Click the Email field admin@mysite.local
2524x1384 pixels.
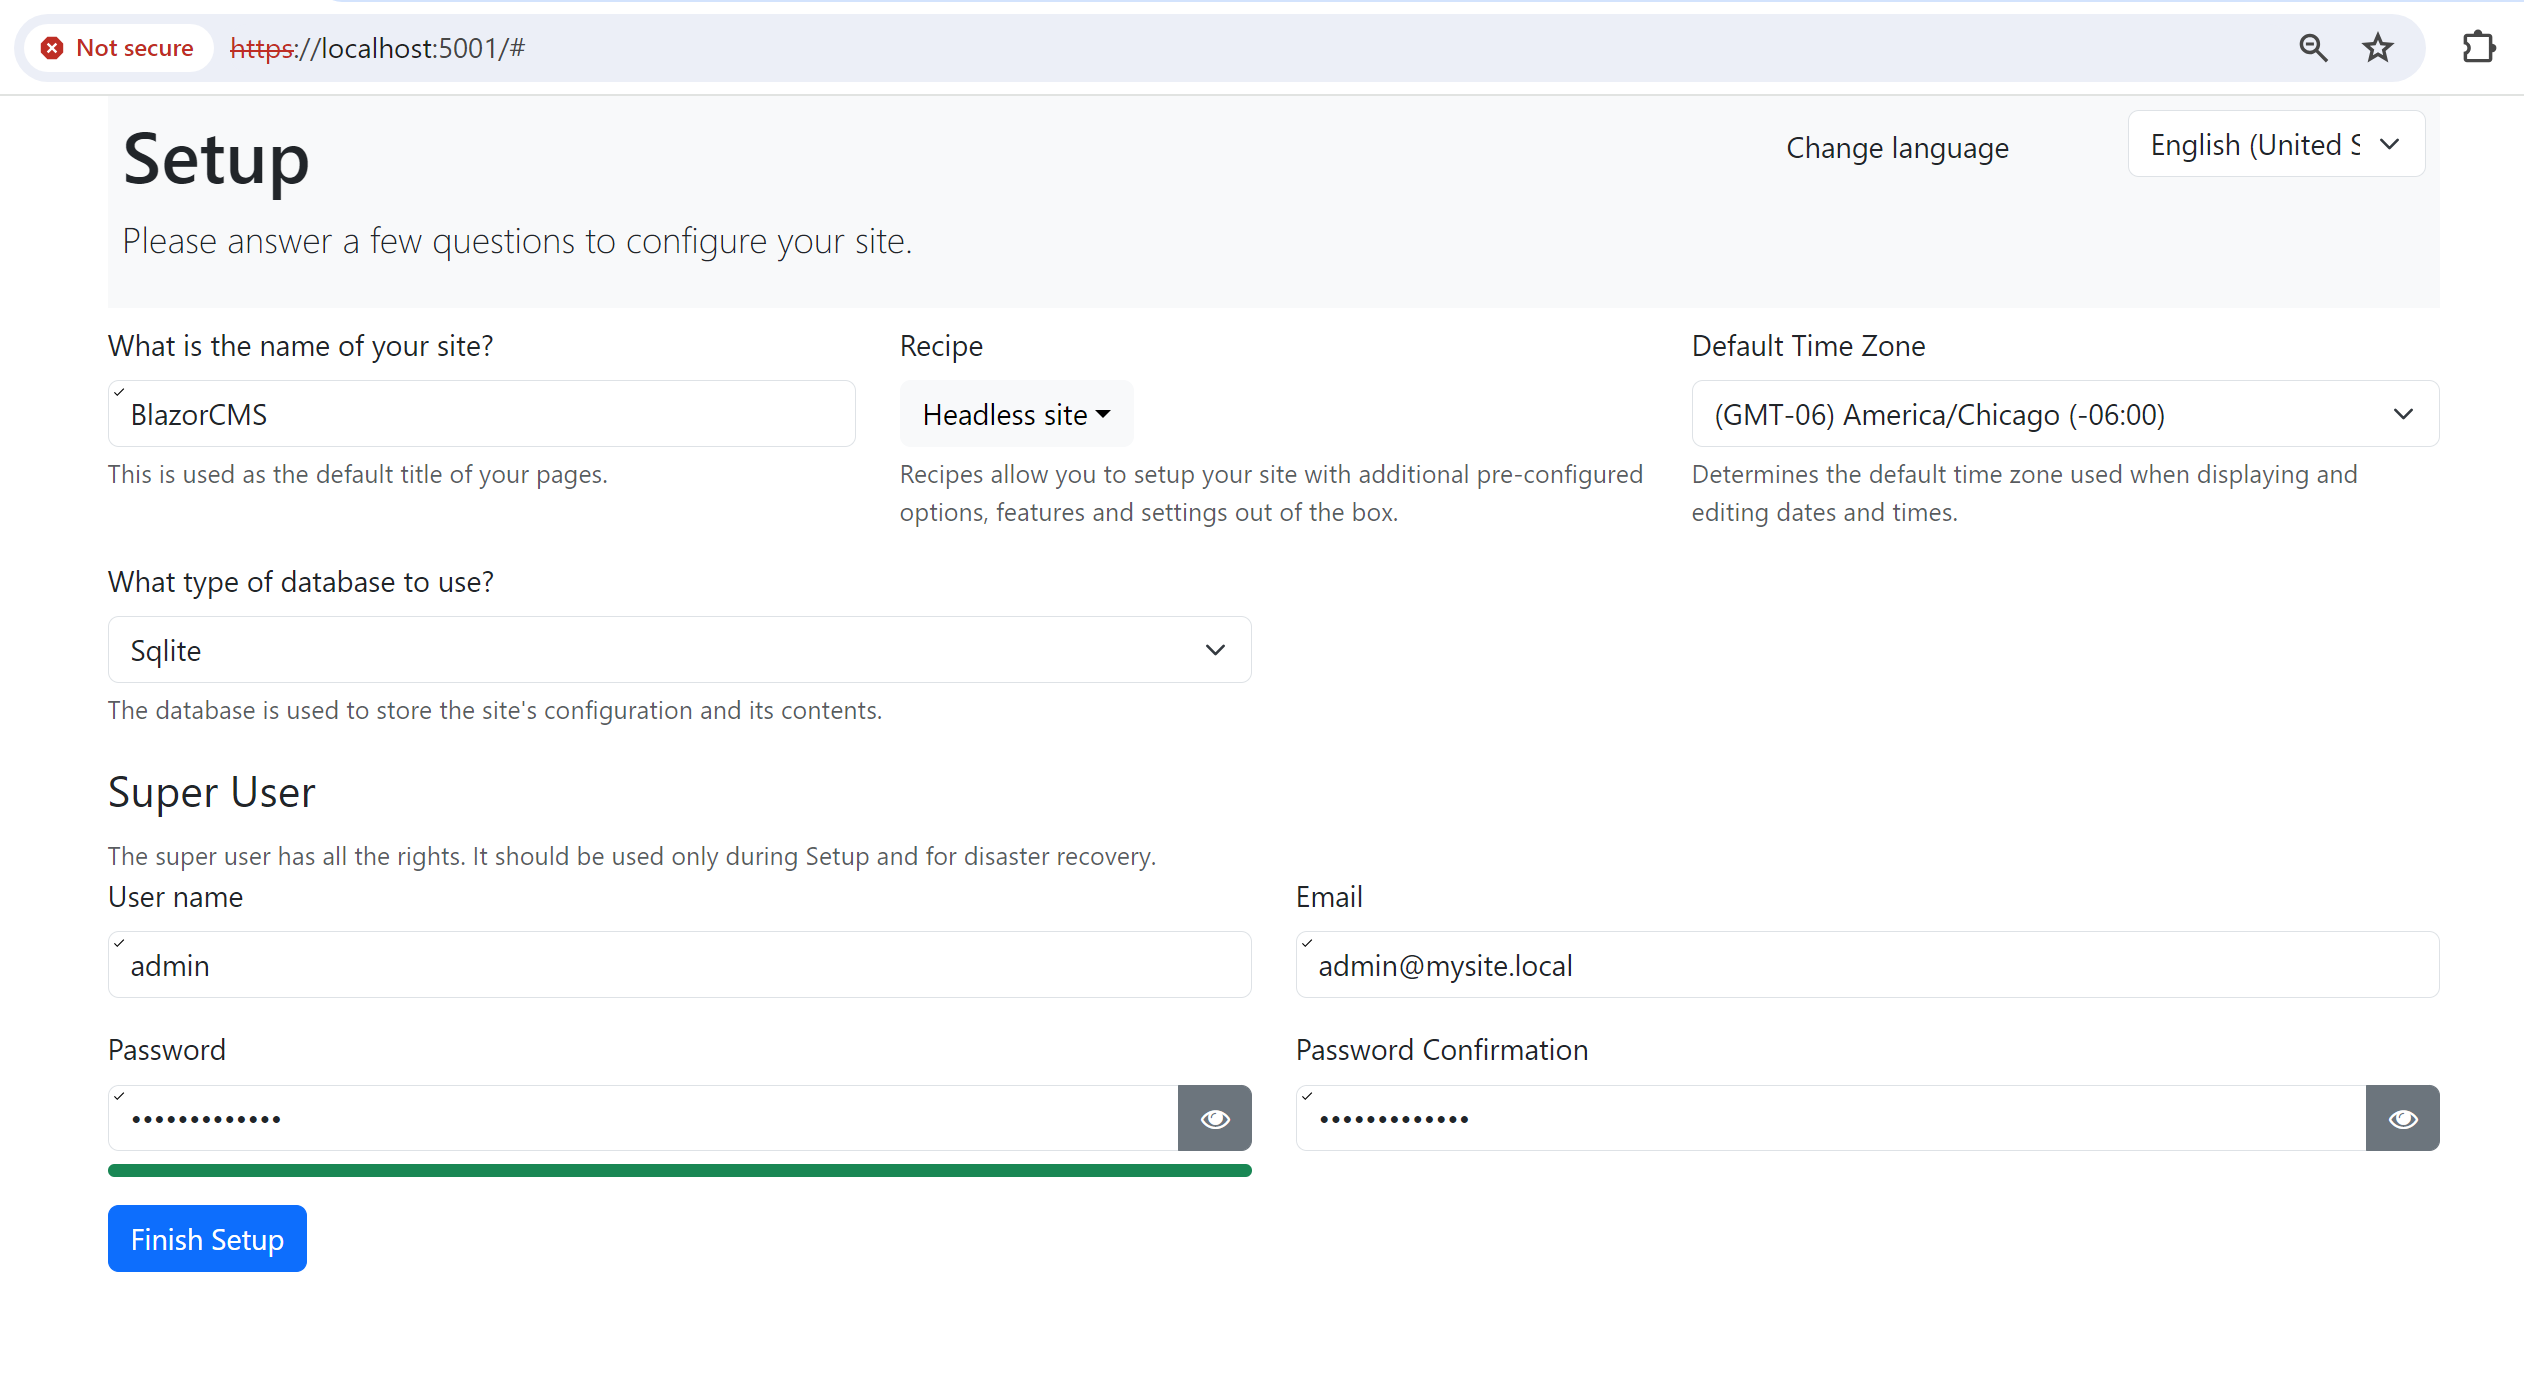[x=1867, y=965]
